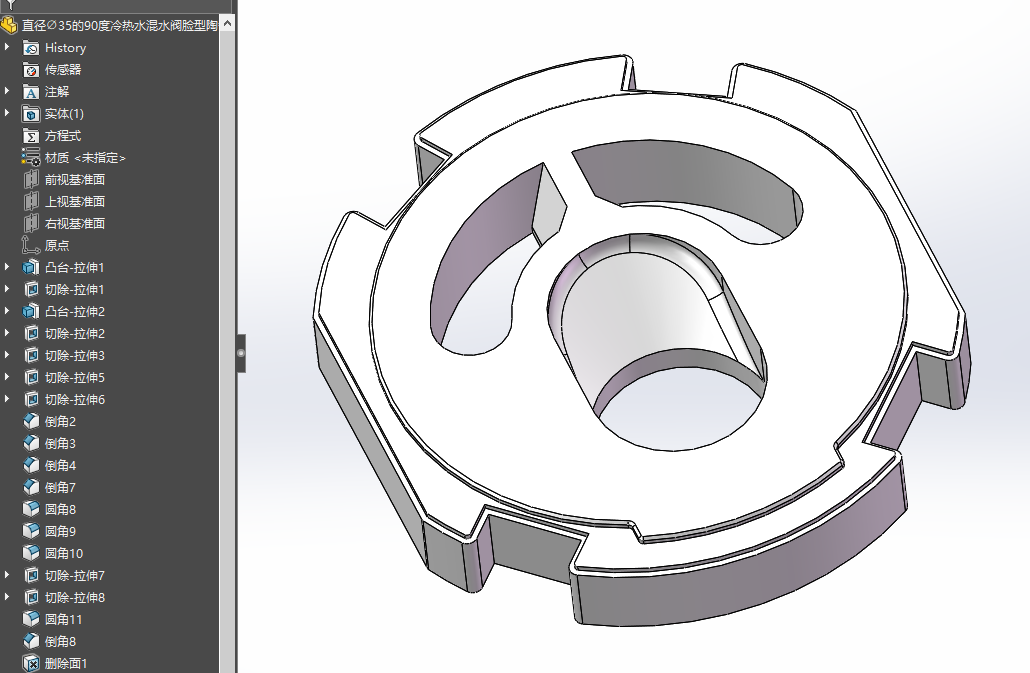Click the 圆角10 fillet icon
1030x673 pixels.
pyautogui.click(x=31, y=554)
